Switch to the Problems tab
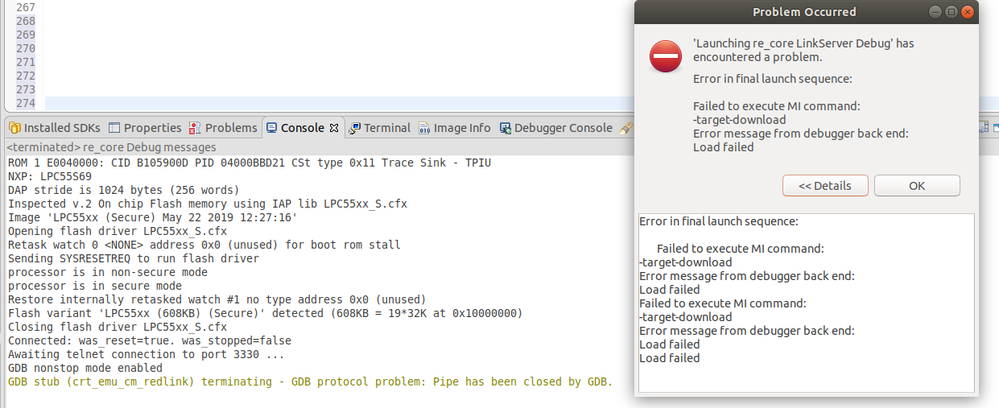 tap(231, 128)
